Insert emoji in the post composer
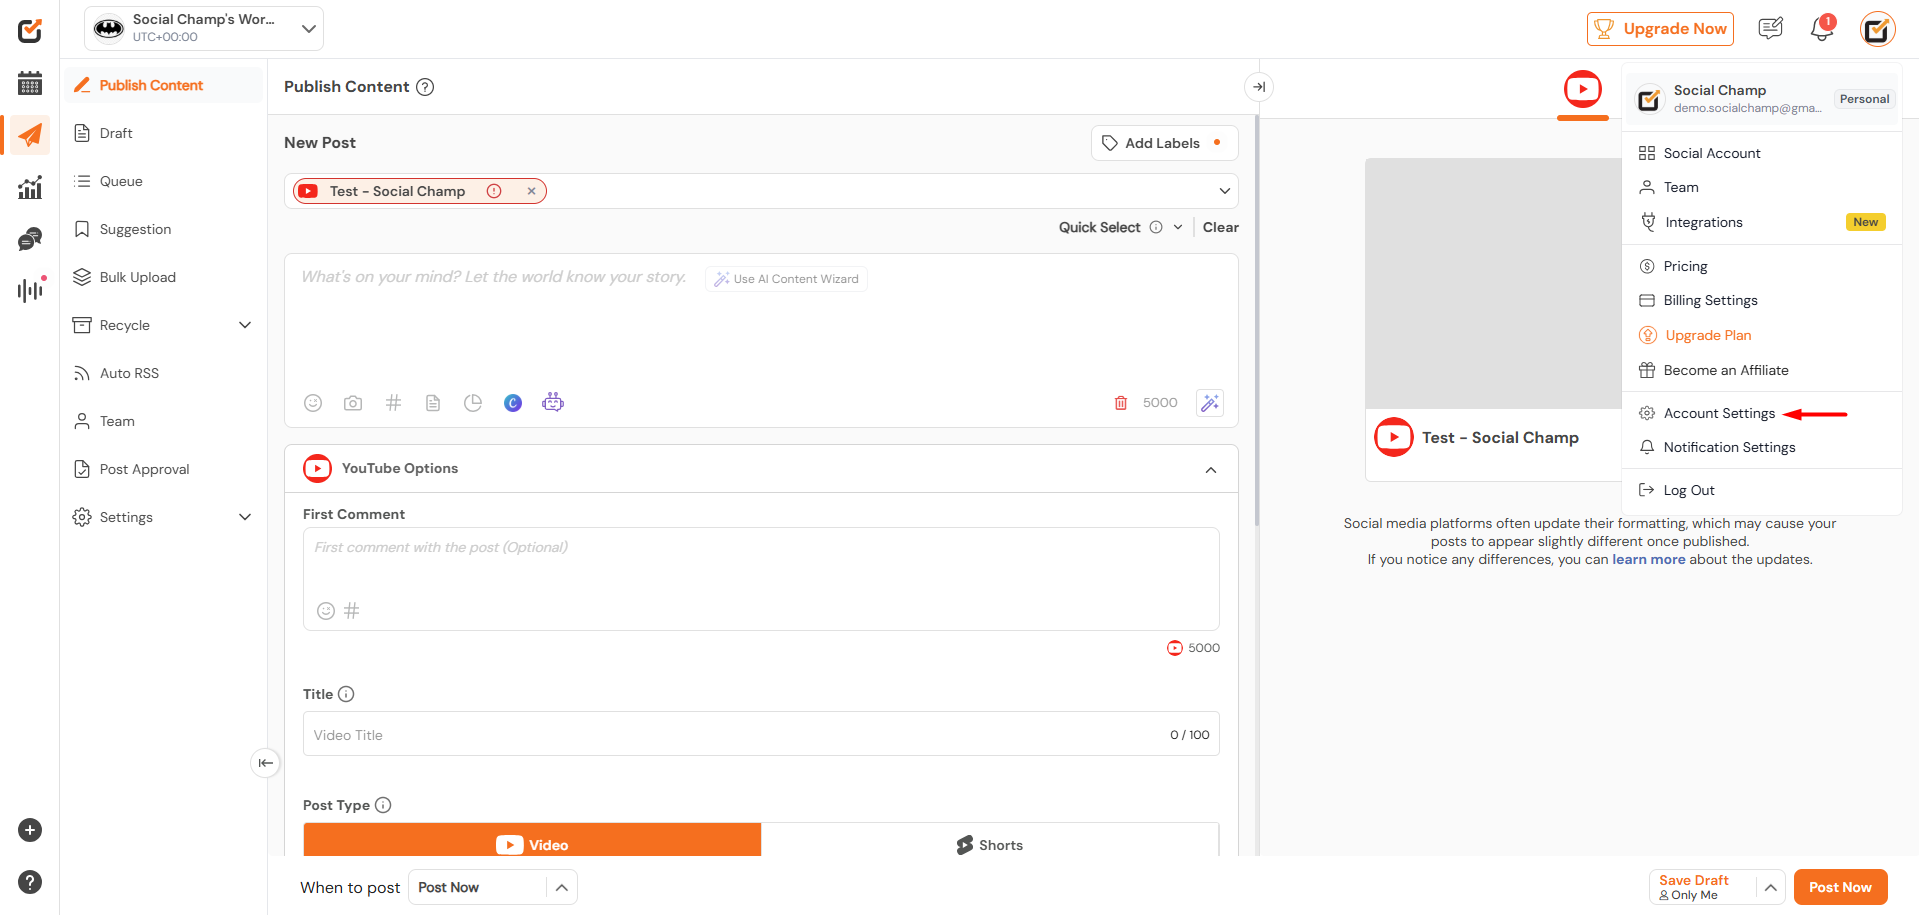1919x915 pixels. click(x=313, y=403)
